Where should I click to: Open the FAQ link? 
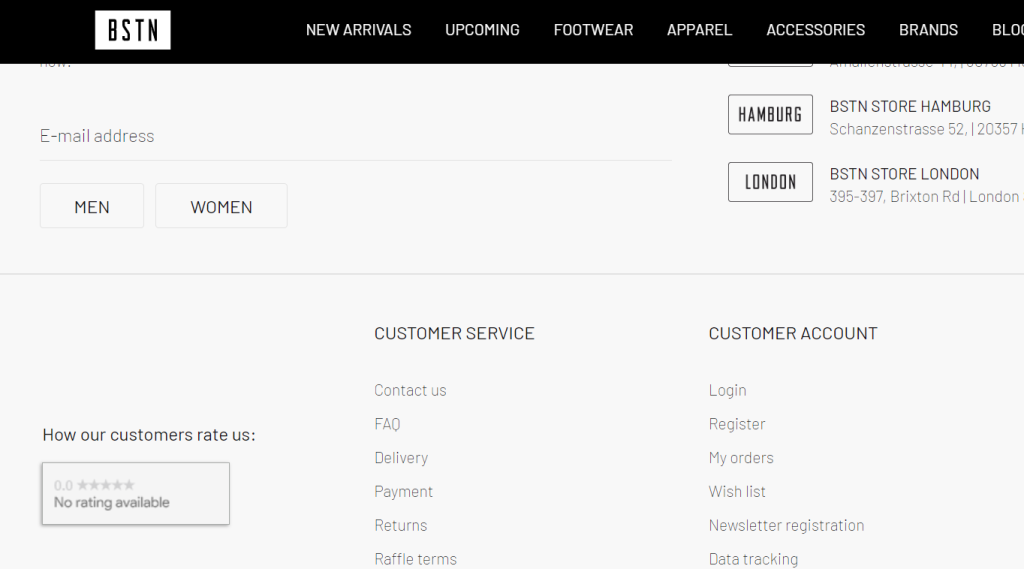[x=387, y=424]
